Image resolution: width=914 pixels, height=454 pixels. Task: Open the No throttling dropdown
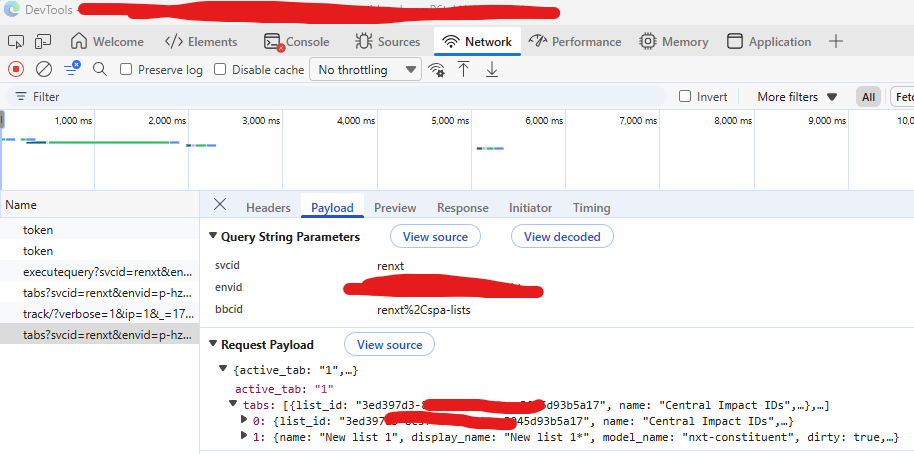coord(365,70)
